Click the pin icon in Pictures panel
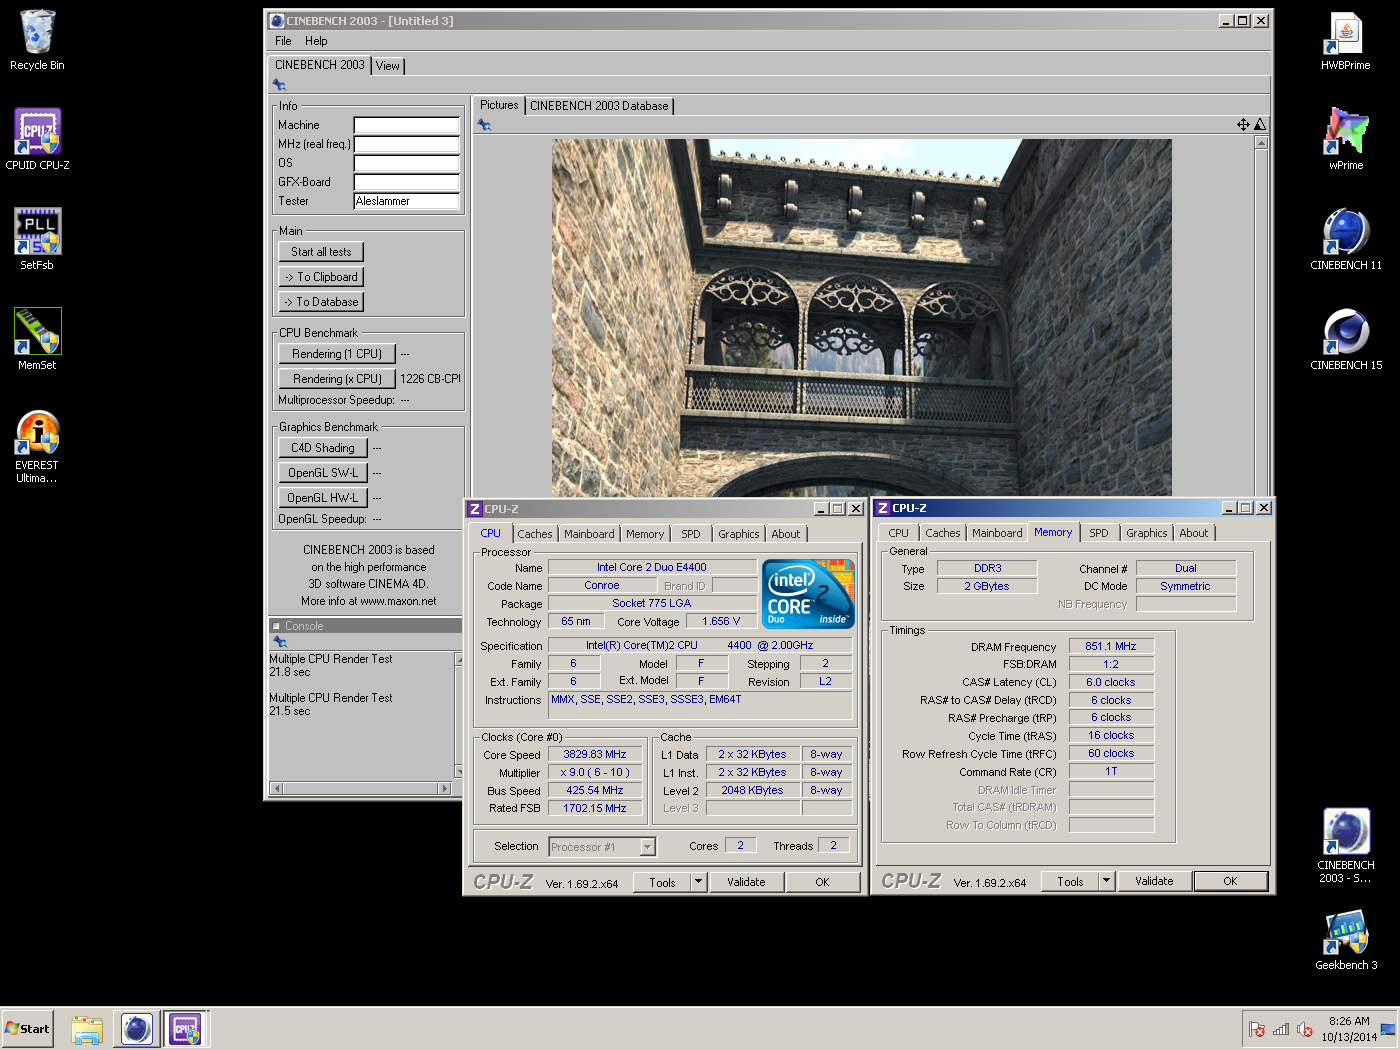Image resolution: width=1400 pixels, height=1050 pixels. click(x=484, y=125)
